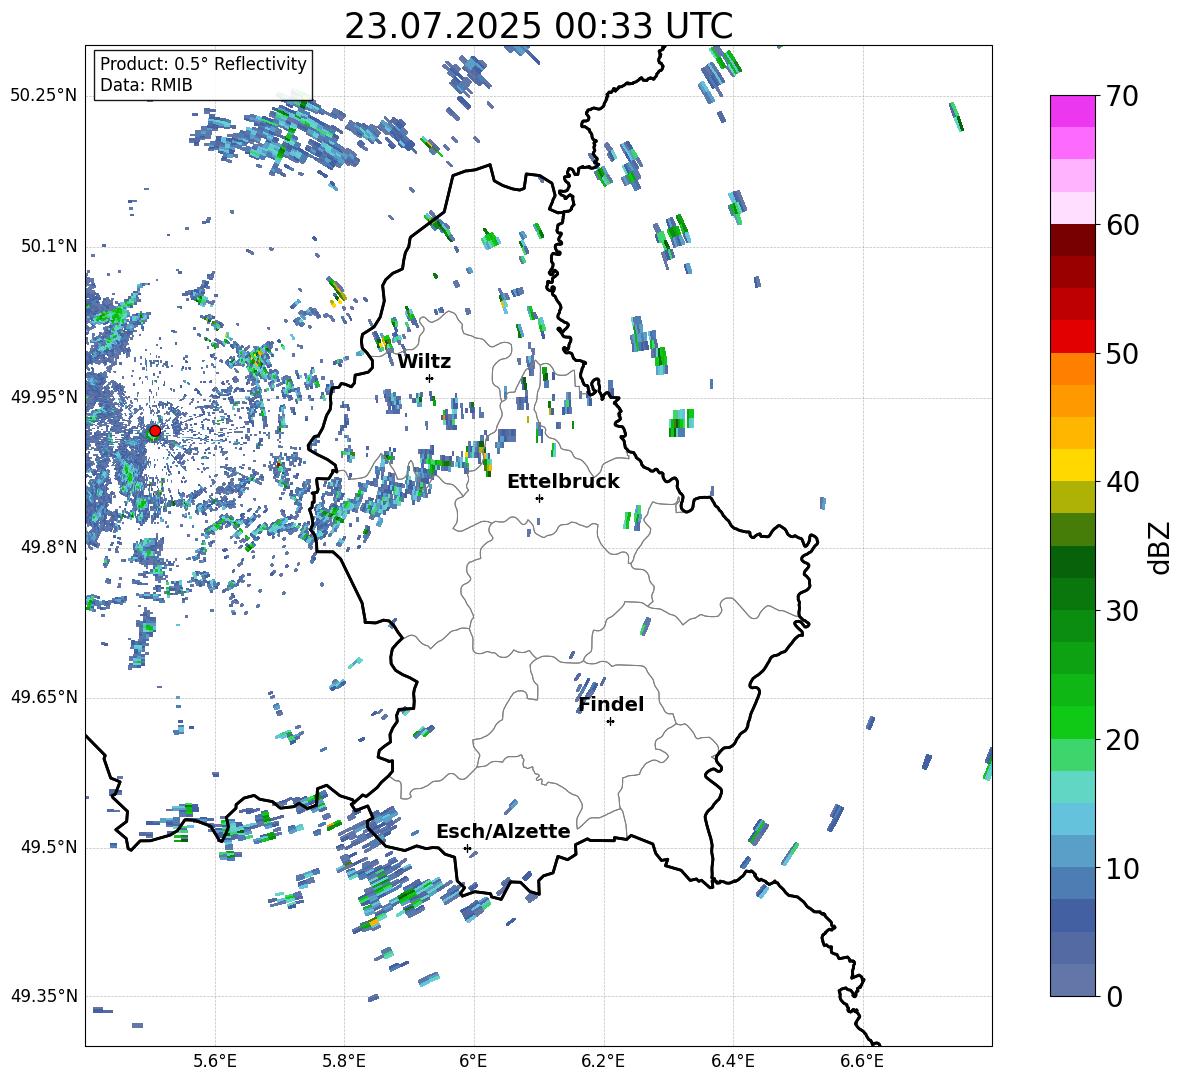Click the dark red colorbar segment below 60
1184x1081 pixels.
1072,240
